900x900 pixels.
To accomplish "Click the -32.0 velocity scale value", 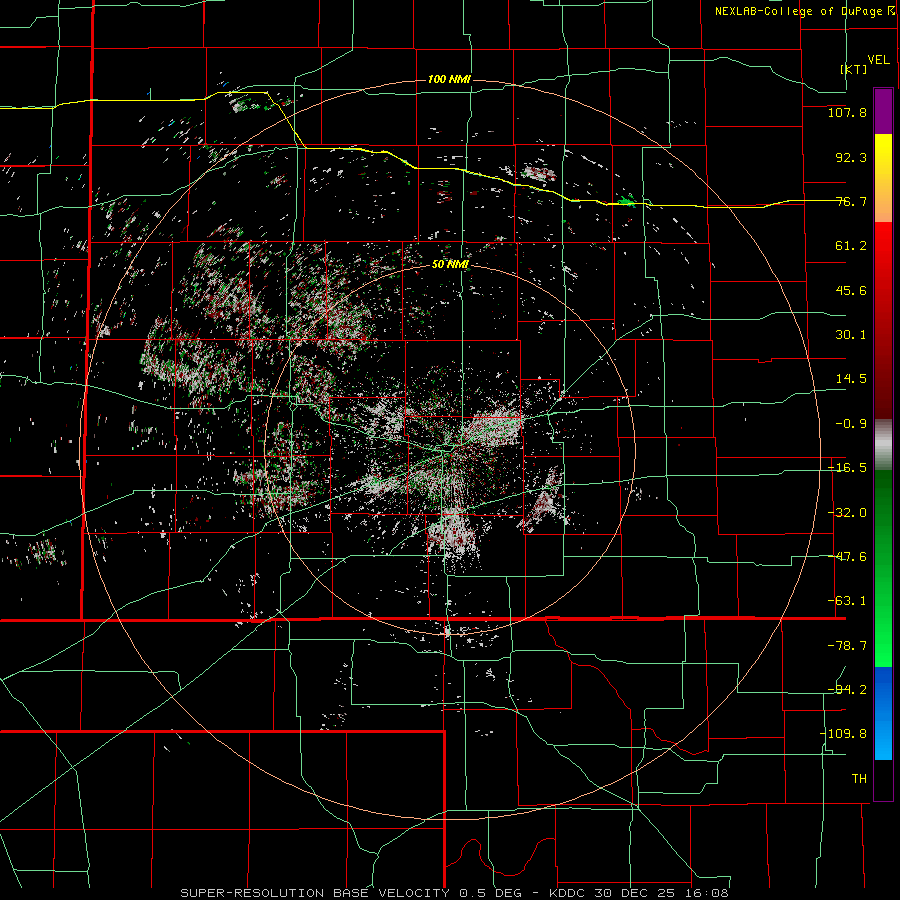I will point(847,513).
